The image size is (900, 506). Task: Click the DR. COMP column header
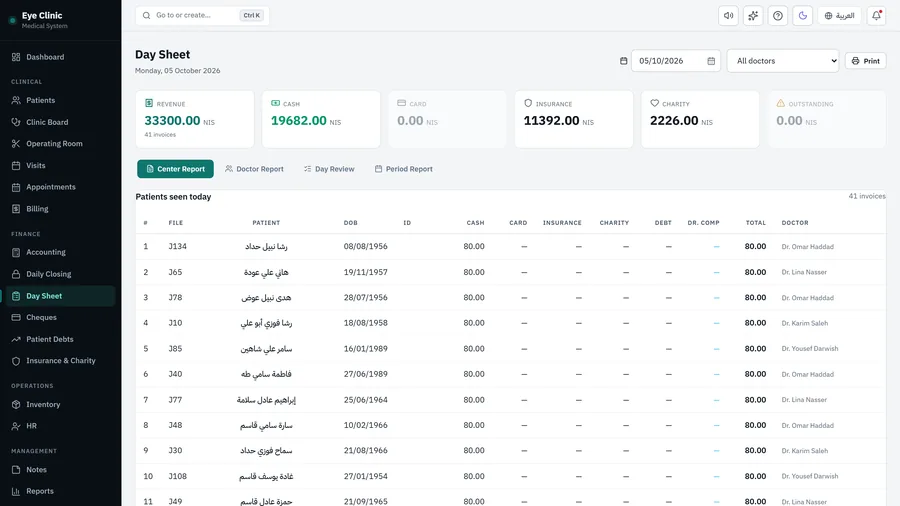pyautogui.click(x=703, y=223)
